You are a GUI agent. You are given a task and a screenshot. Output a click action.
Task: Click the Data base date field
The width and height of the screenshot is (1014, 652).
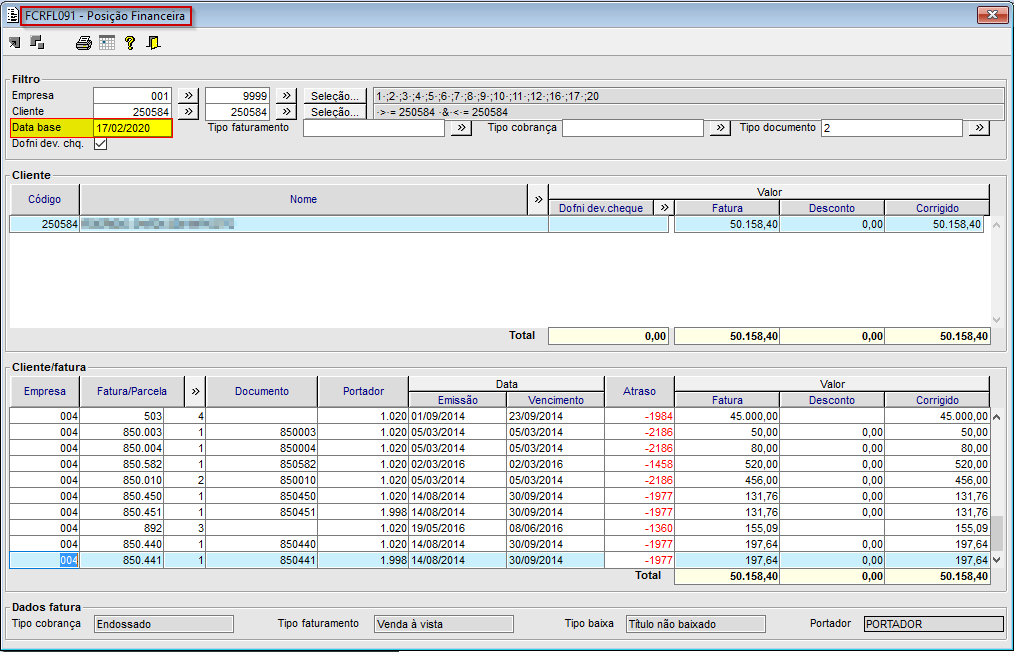coord(132,128)
